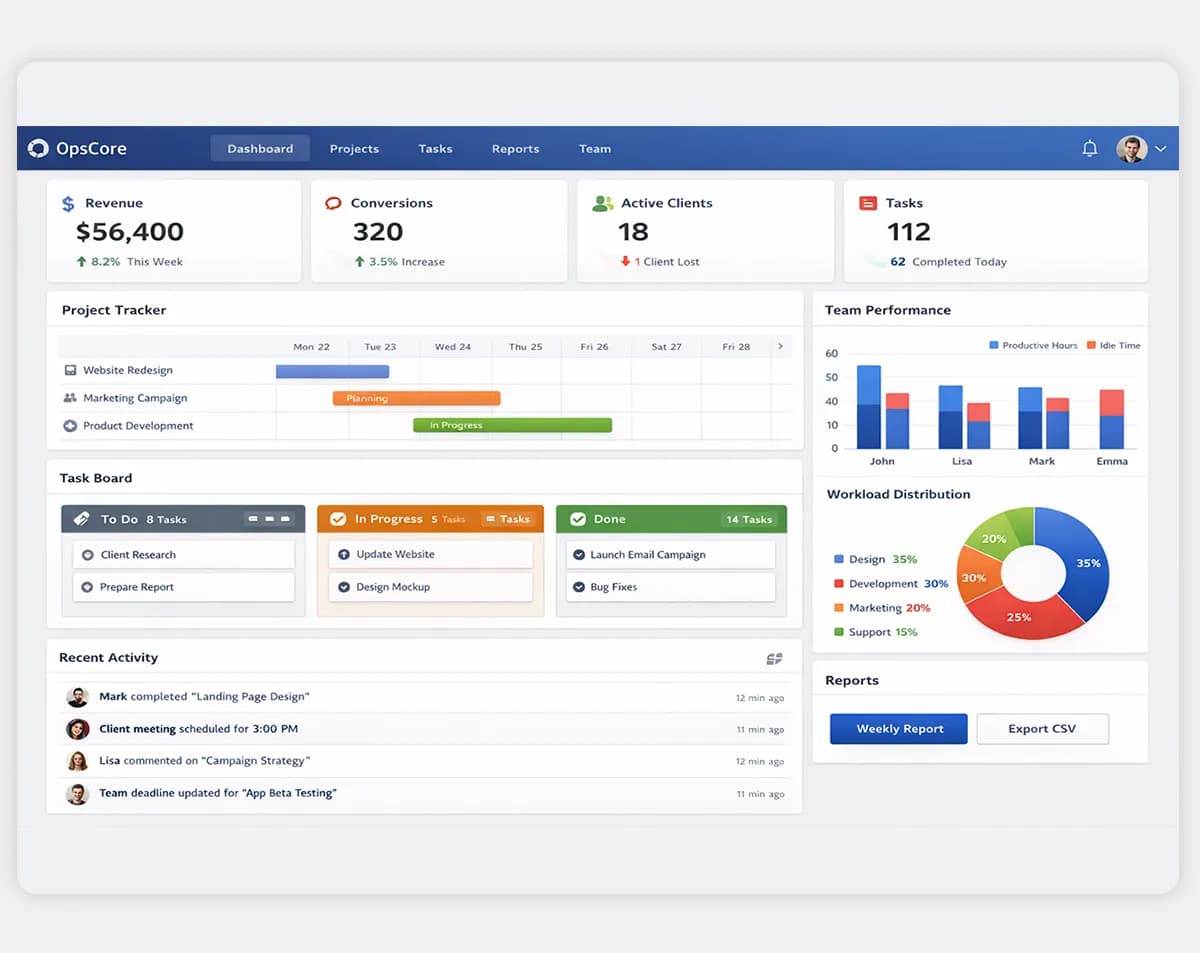
Task: Click the Support legend color swatch
Action: [x=838, y=632]
